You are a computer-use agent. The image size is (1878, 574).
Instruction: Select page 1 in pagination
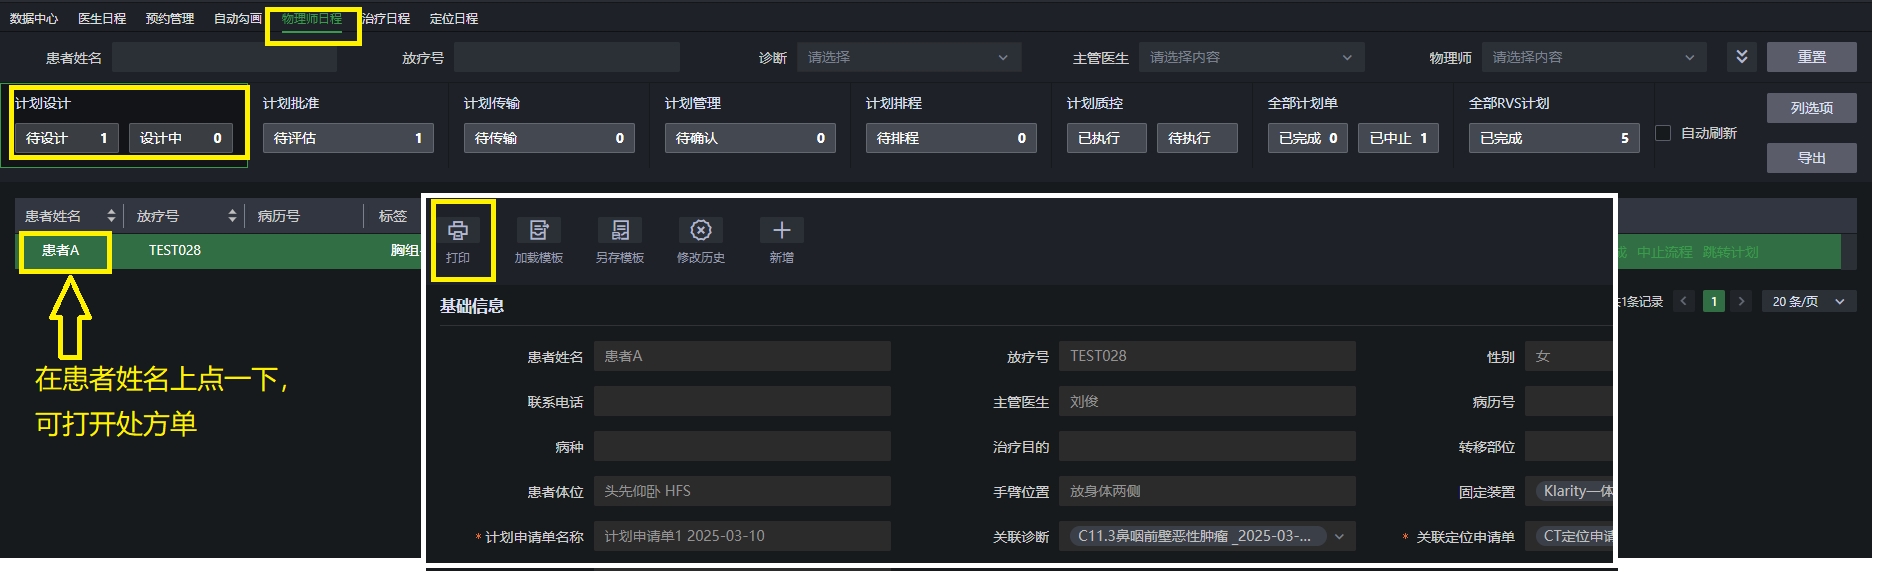(x=1713, y=301)
